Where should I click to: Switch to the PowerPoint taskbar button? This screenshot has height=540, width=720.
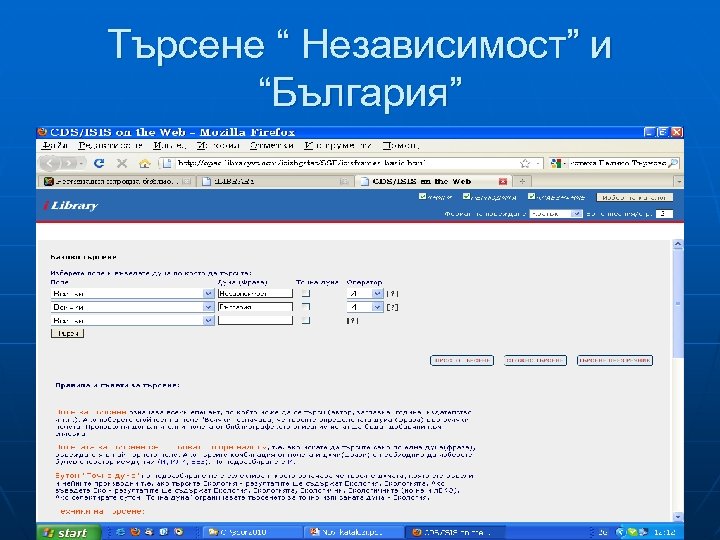tap(353, 533)
